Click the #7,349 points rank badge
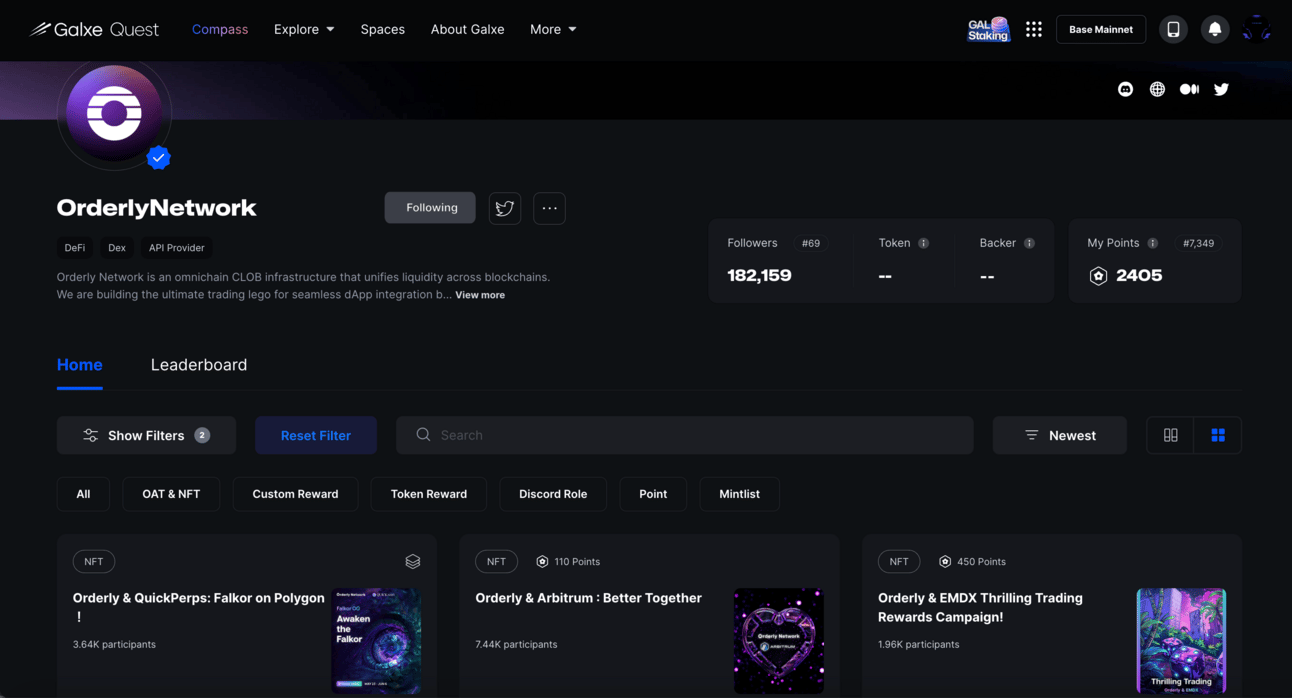 (x=1198, y=243)
